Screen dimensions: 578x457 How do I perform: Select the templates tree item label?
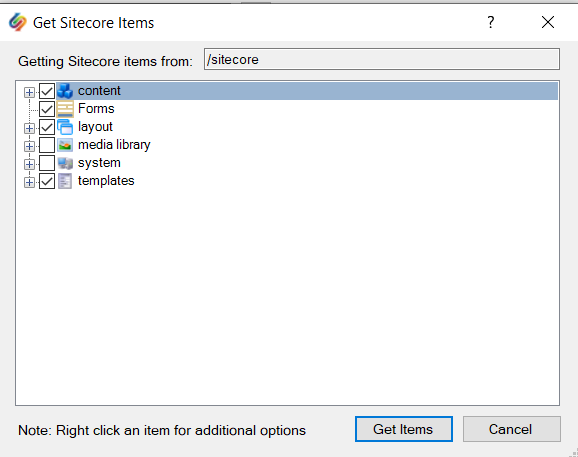click(106, 181)
